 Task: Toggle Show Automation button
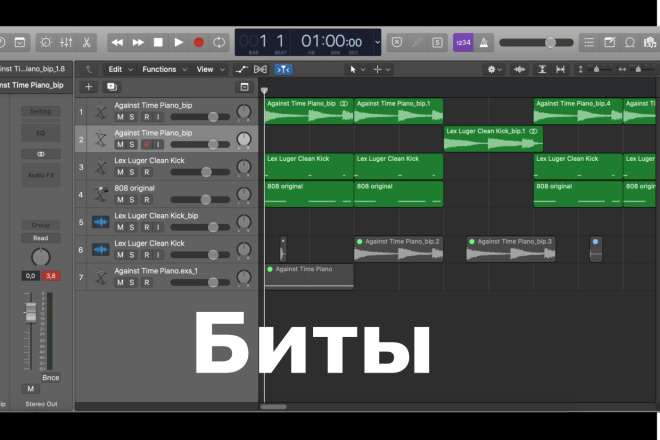point(242,69)
